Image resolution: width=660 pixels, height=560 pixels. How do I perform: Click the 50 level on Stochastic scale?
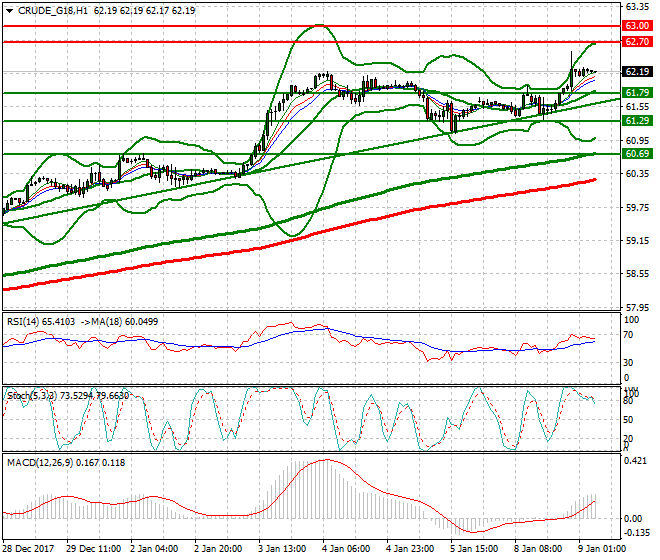coord(628,420)
